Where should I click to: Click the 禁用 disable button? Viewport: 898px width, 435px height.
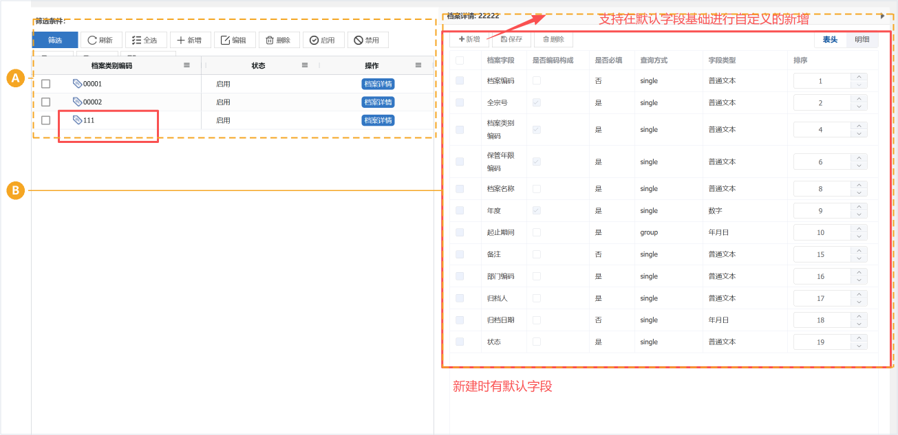pyautogui.click(x=367, y=40)
